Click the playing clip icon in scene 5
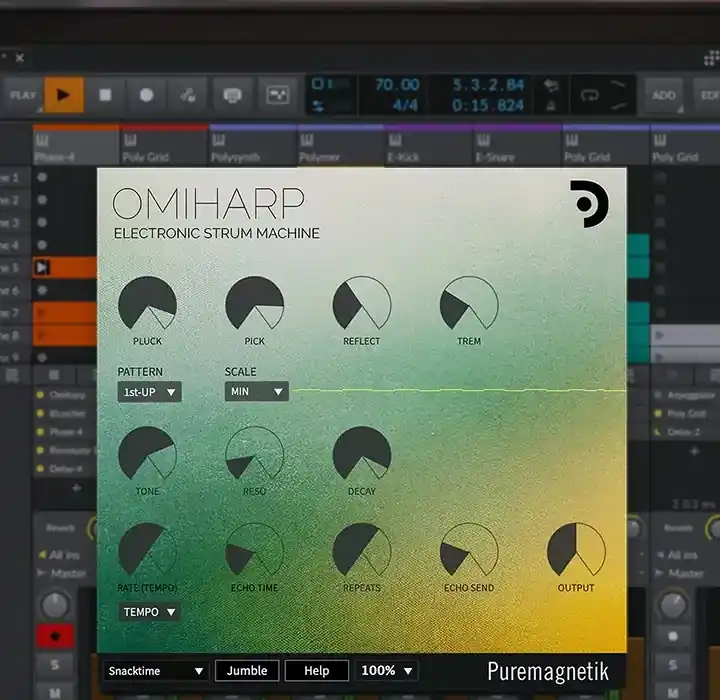 pyautogui.click(x=42, y=267)
